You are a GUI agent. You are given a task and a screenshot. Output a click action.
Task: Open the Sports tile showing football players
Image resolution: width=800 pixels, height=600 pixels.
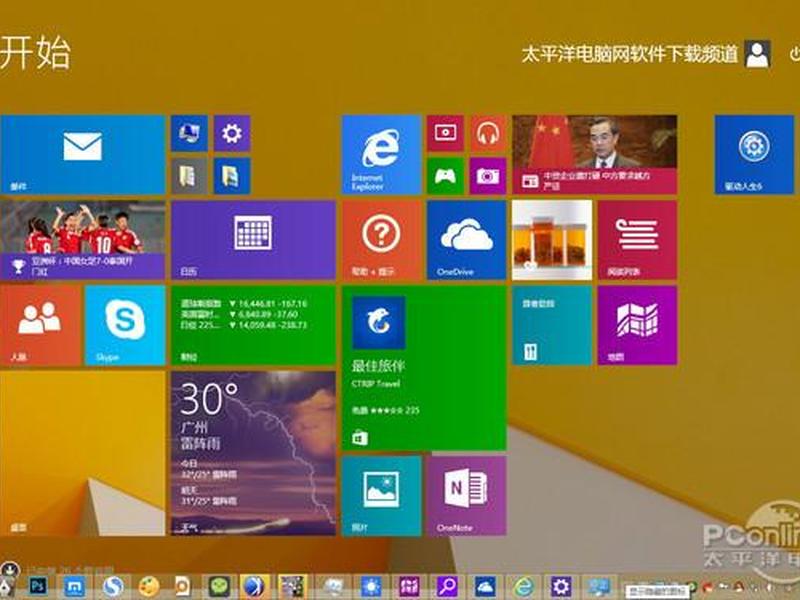point(83,240)
